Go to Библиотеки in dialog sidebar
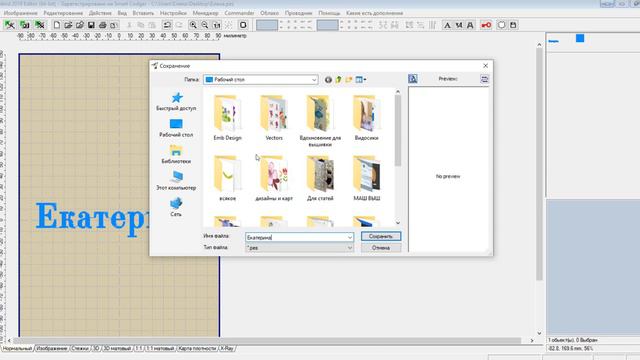 coord(176,155)
